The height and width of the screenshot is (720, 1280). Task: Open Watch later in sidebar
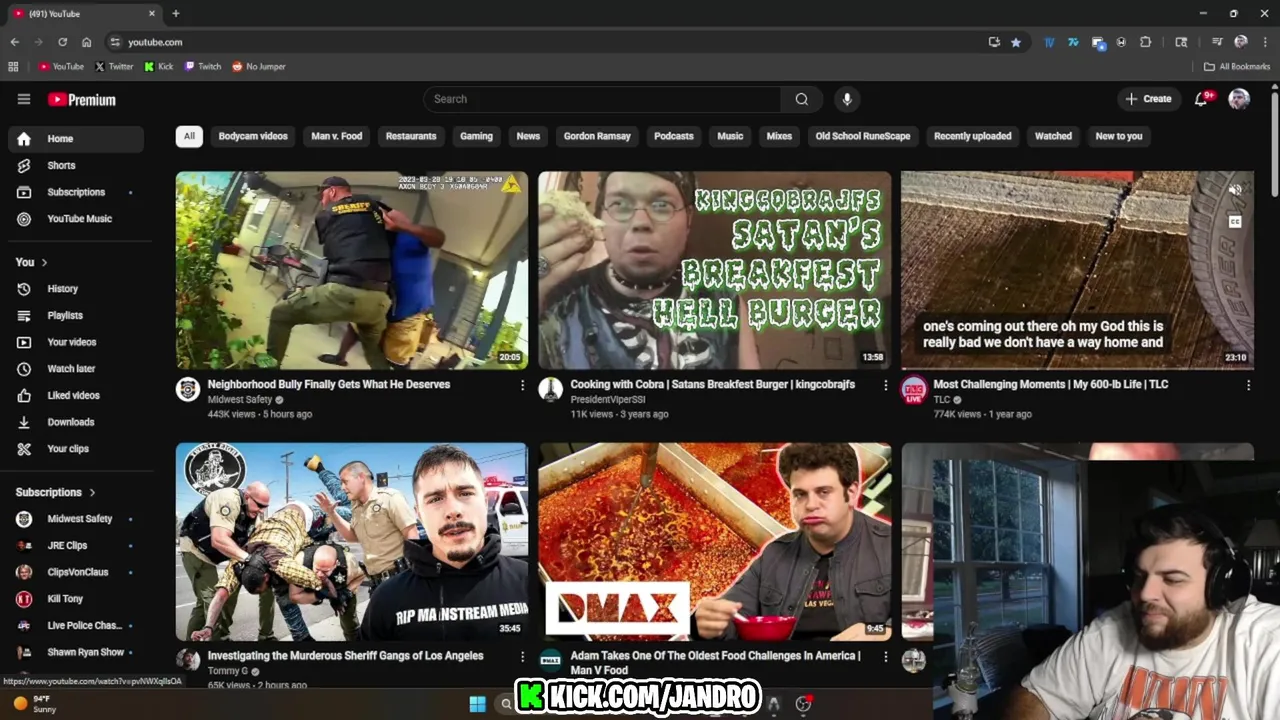76,369
